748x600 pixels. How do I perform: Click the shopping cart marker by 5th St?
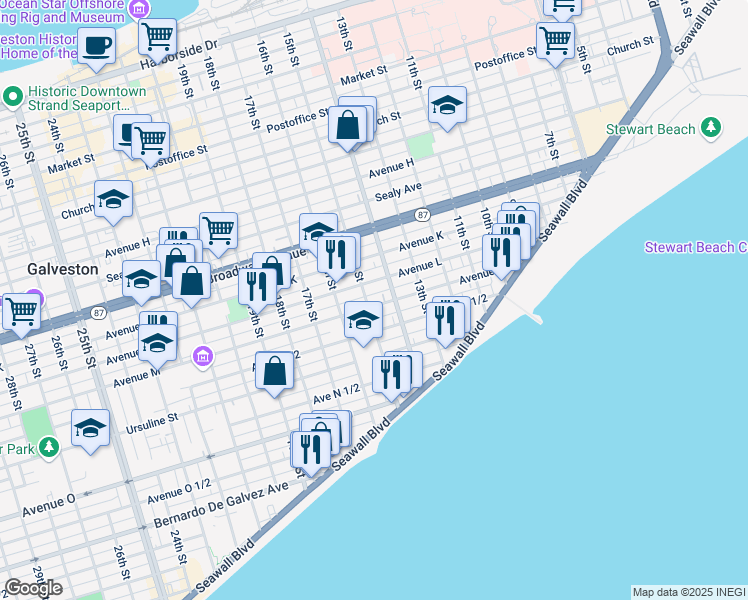(x=555, y=43)
